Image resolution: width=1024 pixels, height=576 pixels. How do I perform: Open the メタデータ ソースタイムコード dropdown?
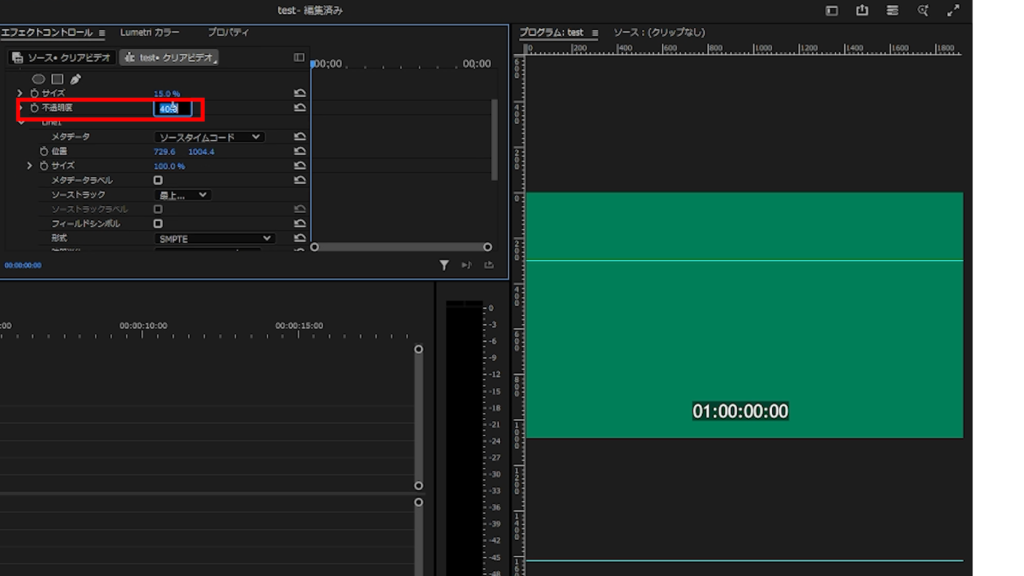[209, 137]
